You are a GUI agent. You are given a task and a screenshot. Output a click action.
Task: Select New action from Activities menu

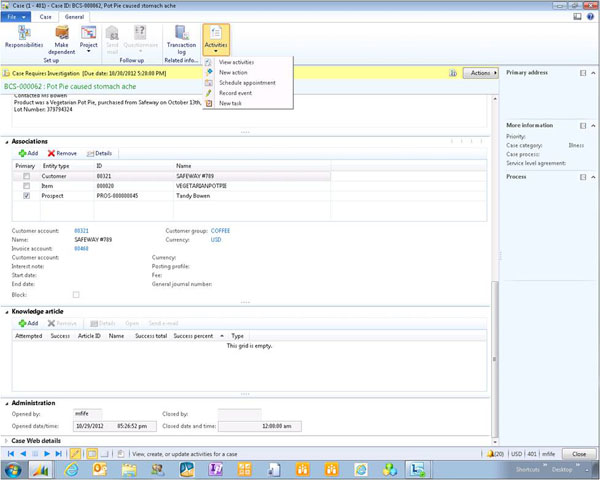pos(232,72)
